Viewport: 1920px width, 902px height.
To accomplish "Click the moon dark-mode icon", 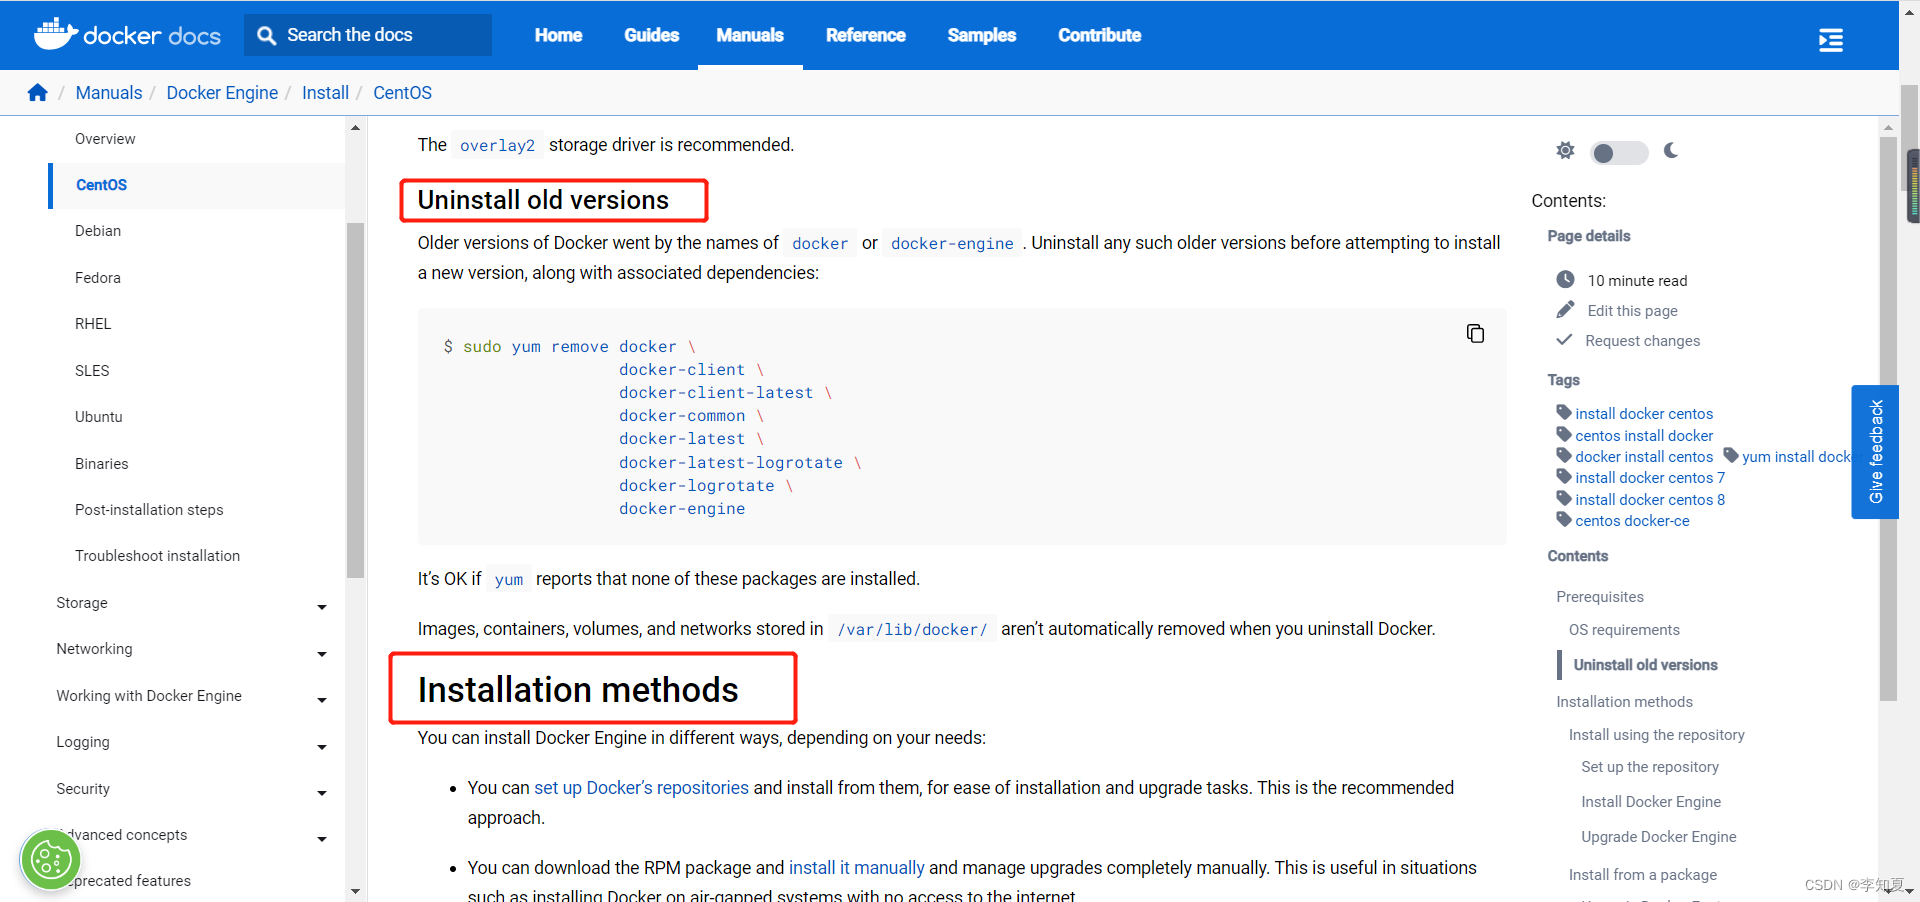I will coord(1671,151).
